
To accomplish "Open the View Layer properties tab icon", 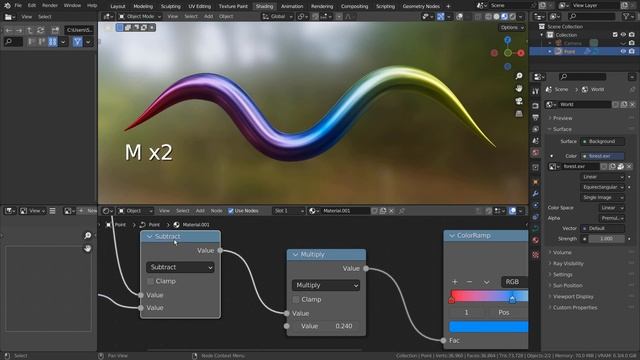I will pyautogui.click(x=536, y=129).
